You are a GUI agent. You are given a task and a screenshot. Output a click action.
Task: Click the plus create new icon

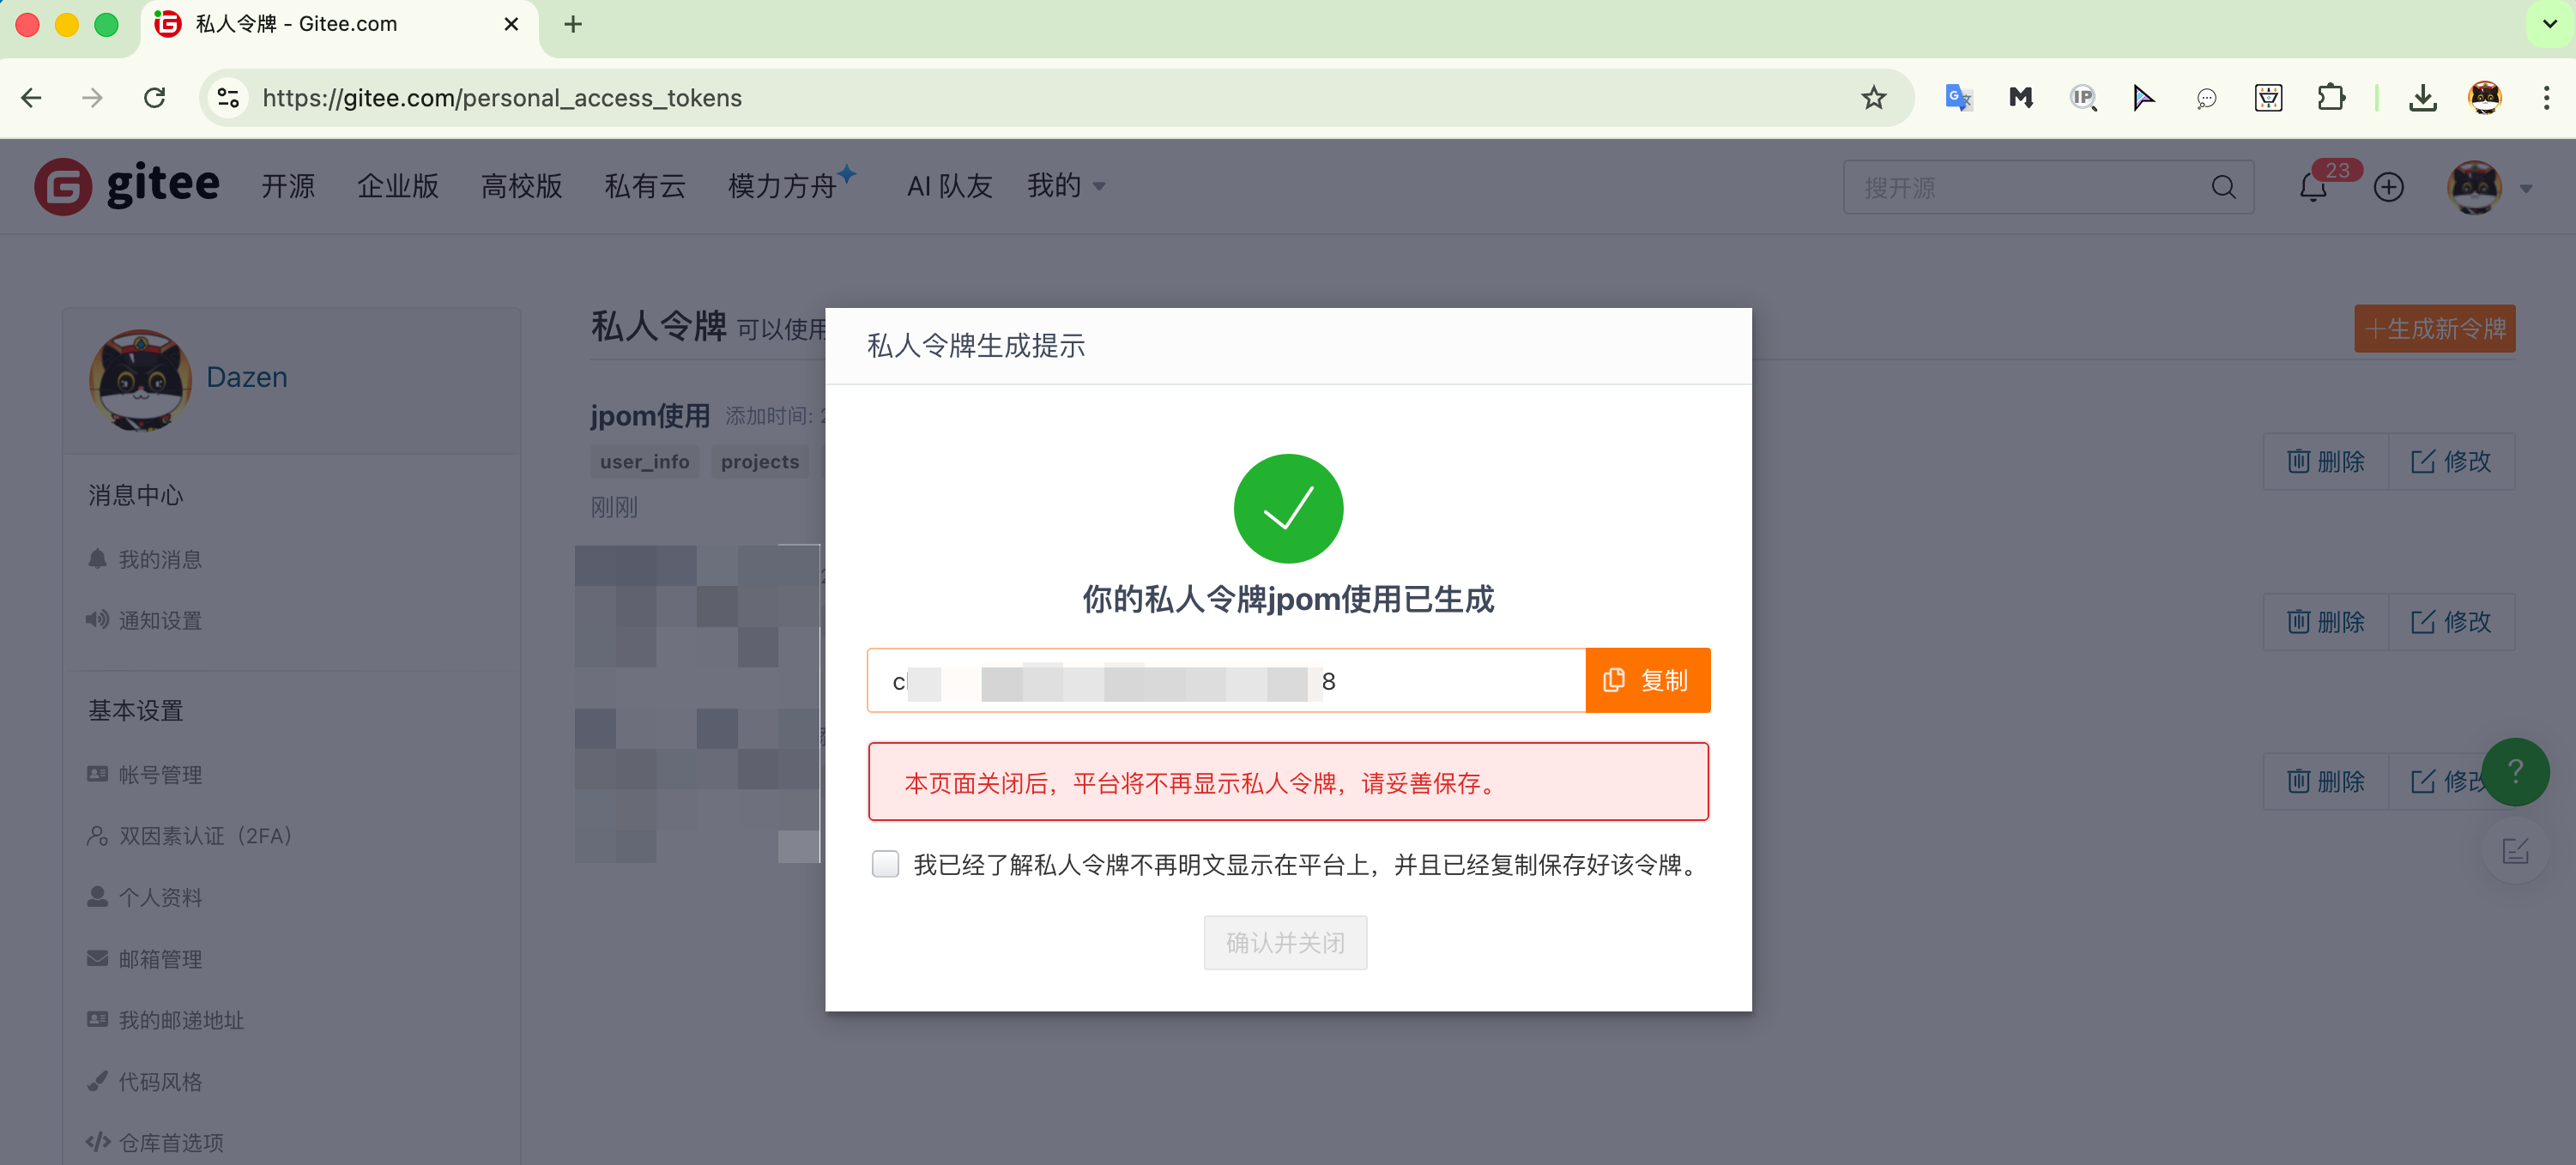[2388, 187]
